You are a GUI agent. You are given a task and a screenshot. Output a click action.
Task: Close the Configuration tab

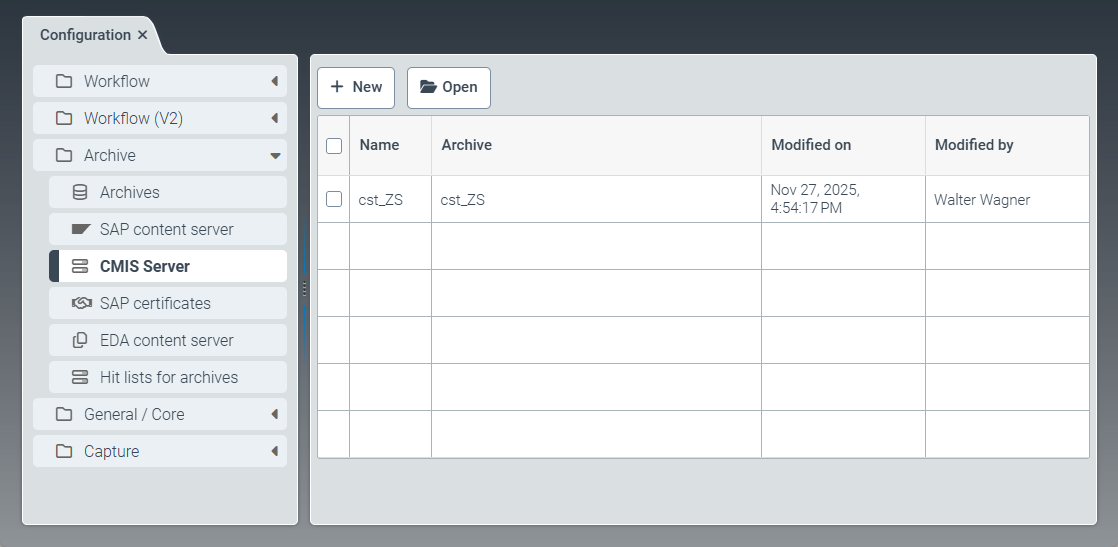coord(142,35)
